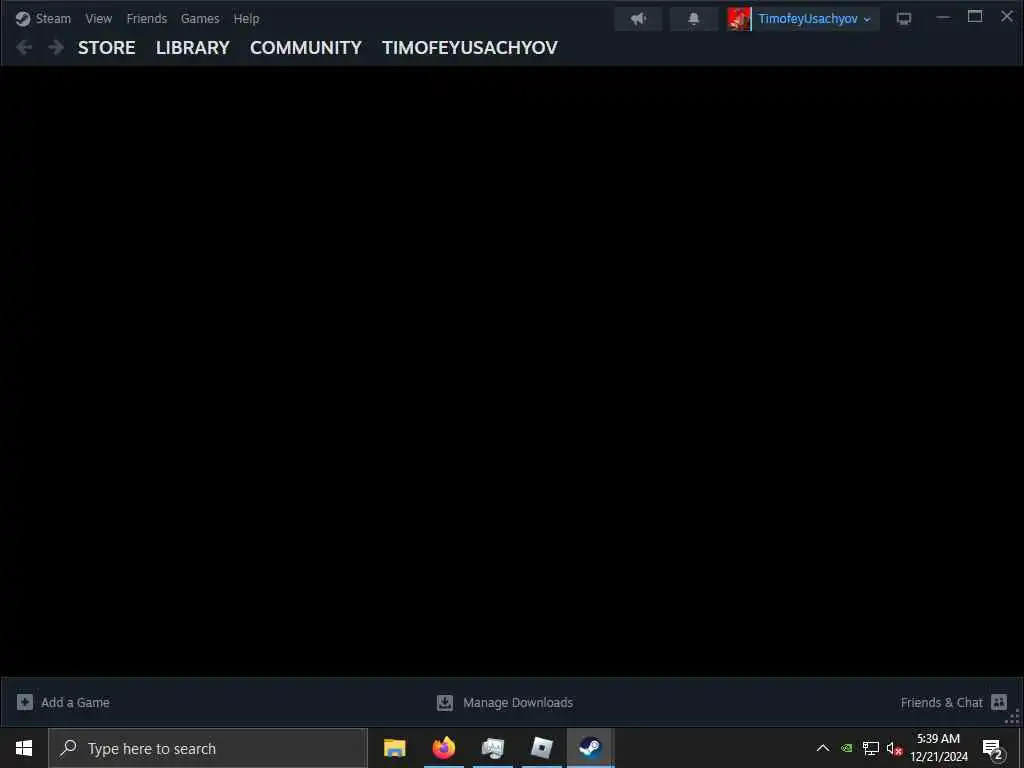Open Firefox from the taskbar

(x=444, y=748)
